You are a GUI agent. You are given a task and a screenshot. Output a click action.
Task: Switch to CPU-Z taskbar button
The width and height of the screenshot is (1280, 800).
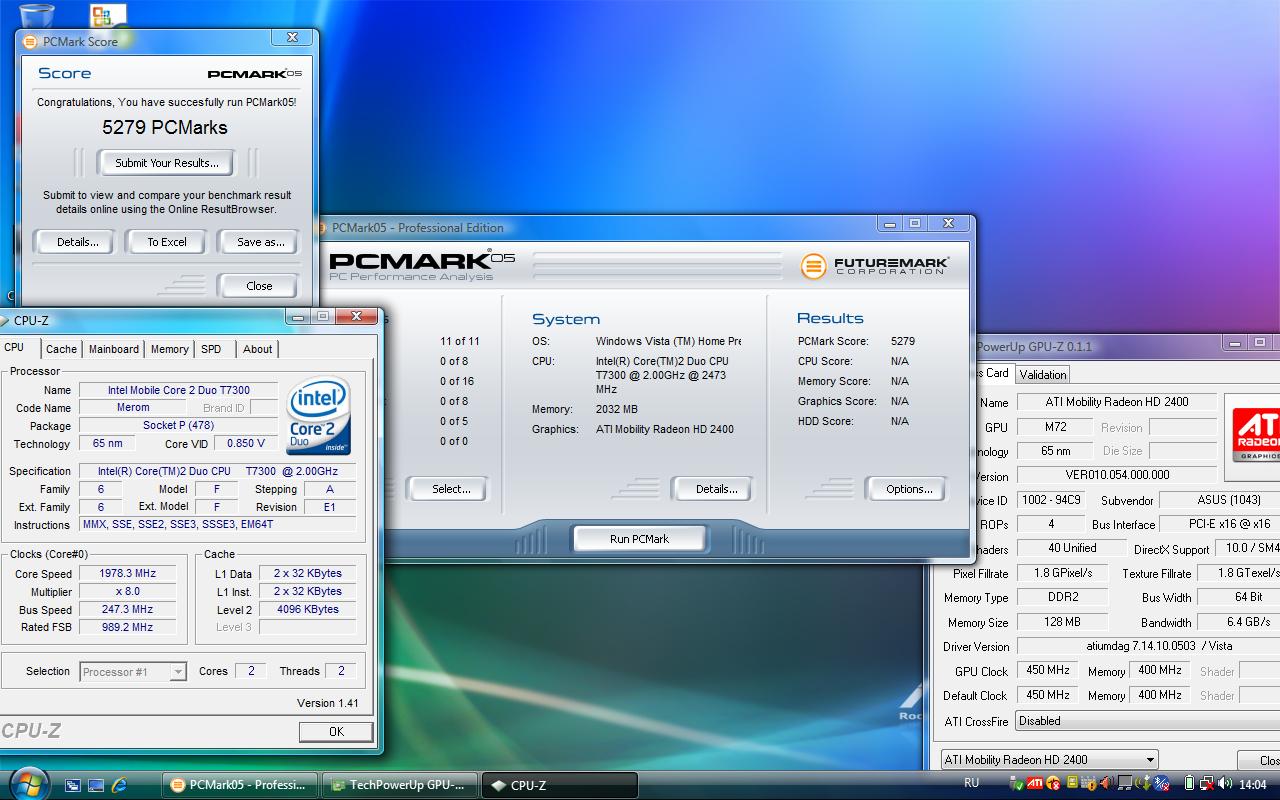tap(560, 785)
